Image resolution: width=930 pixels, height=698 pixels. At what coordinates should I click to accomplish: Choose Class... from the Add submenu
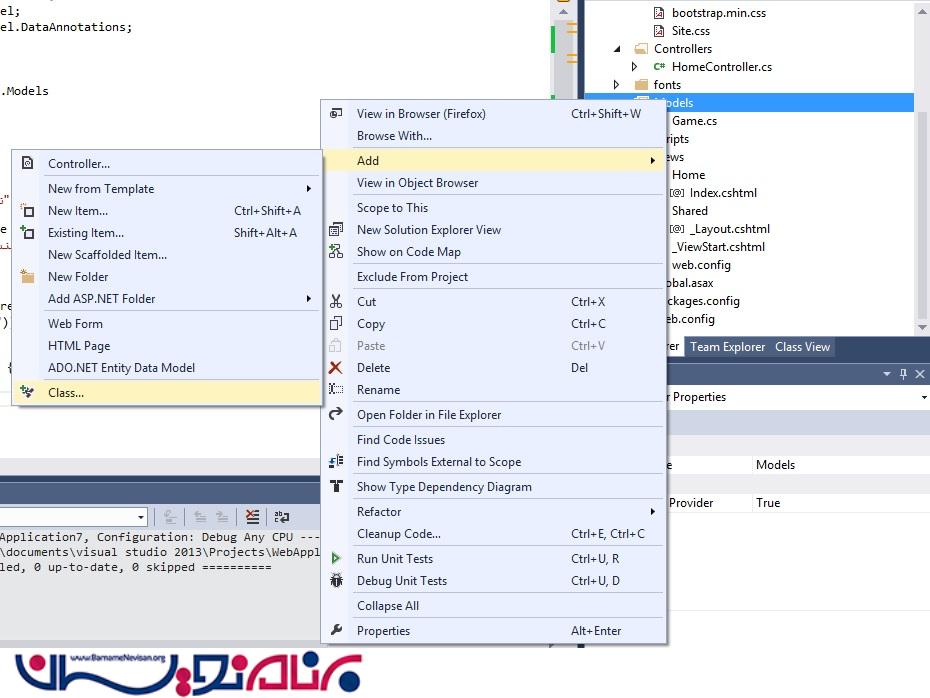[66, 393]
